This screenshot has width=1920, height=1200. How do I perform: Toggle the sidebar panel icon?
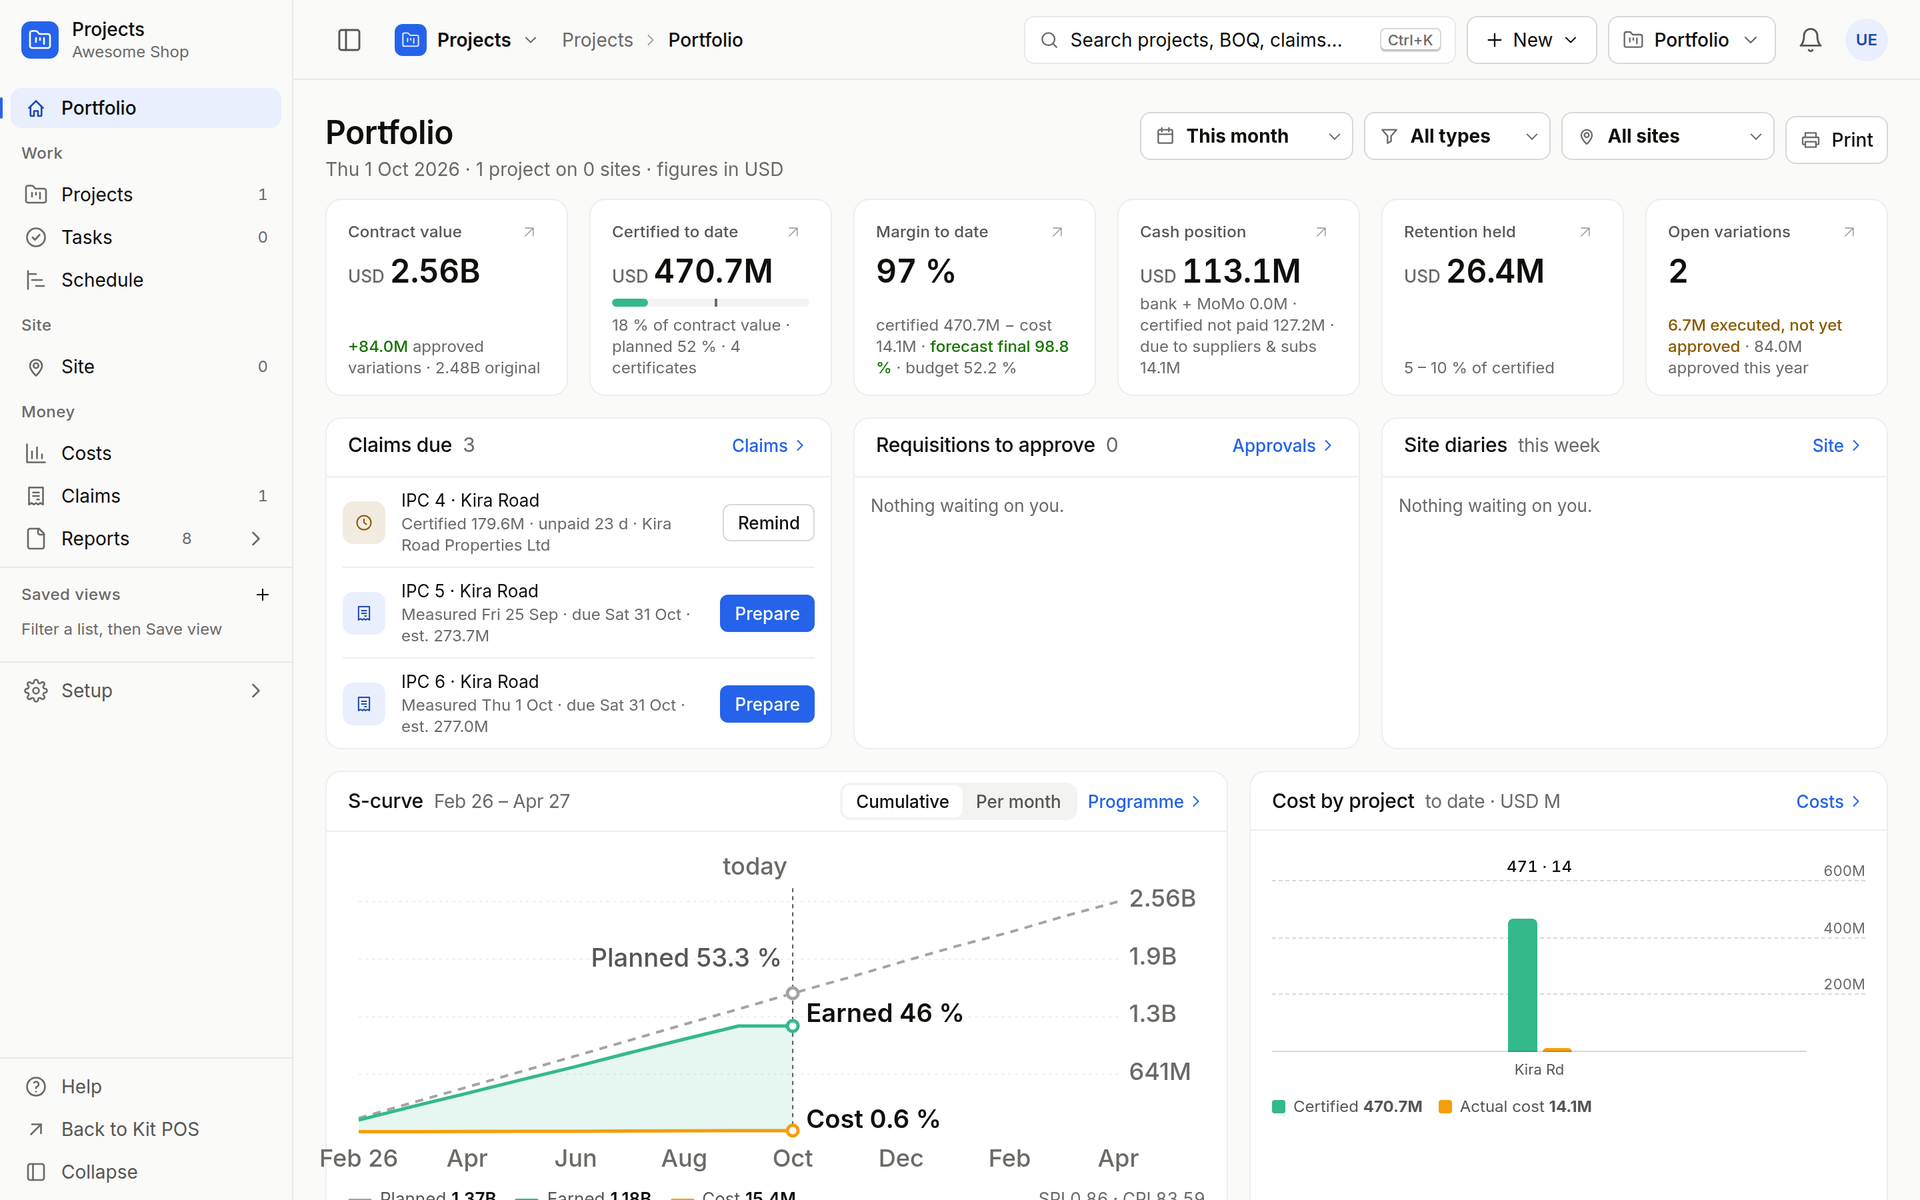(x=349, y=40)
